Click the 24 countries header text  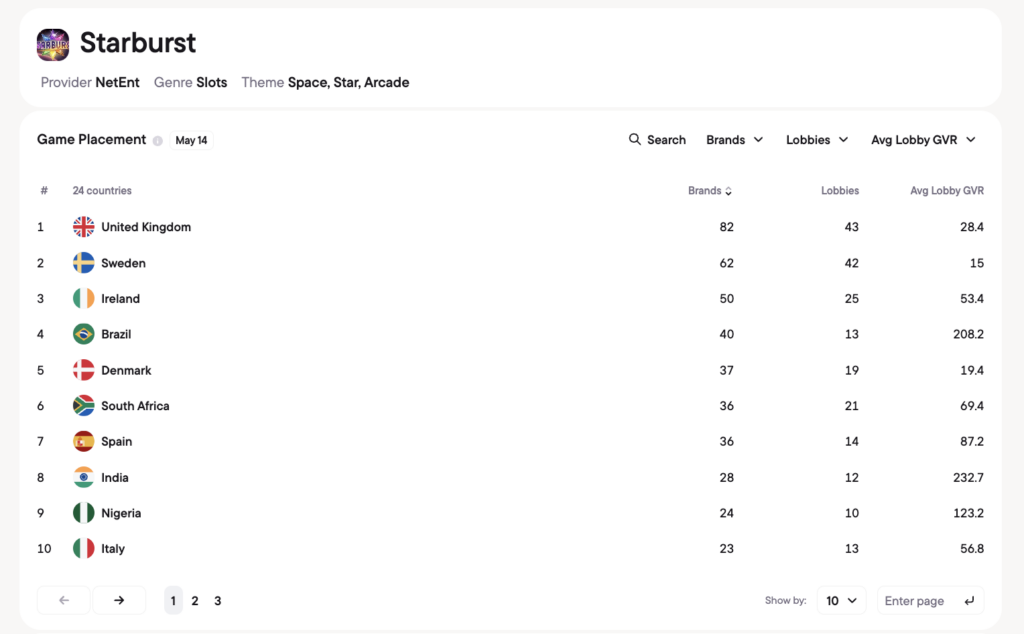102,191
